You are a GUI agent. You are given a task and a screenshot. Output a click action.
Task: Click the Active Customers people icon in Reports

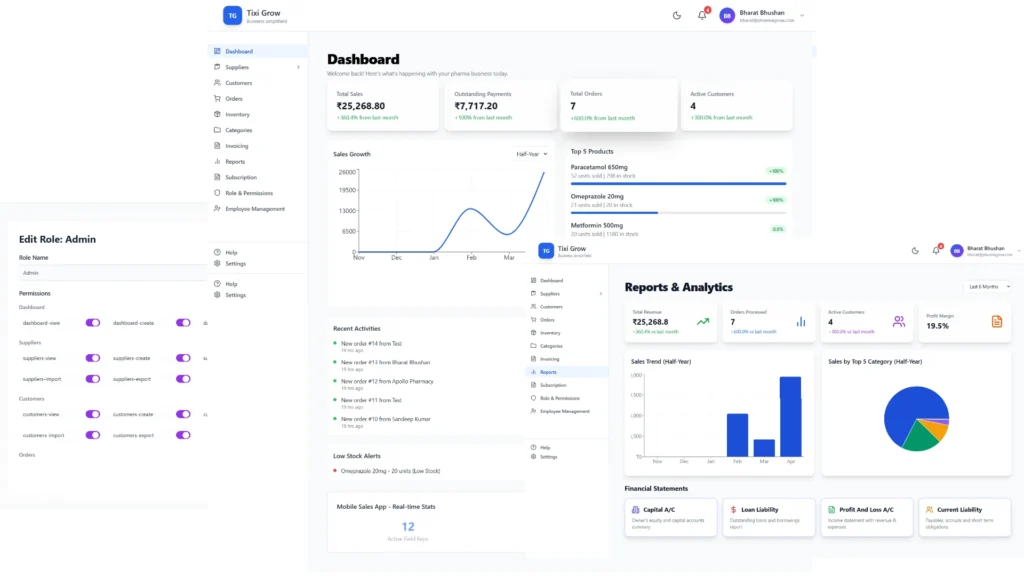898,321
